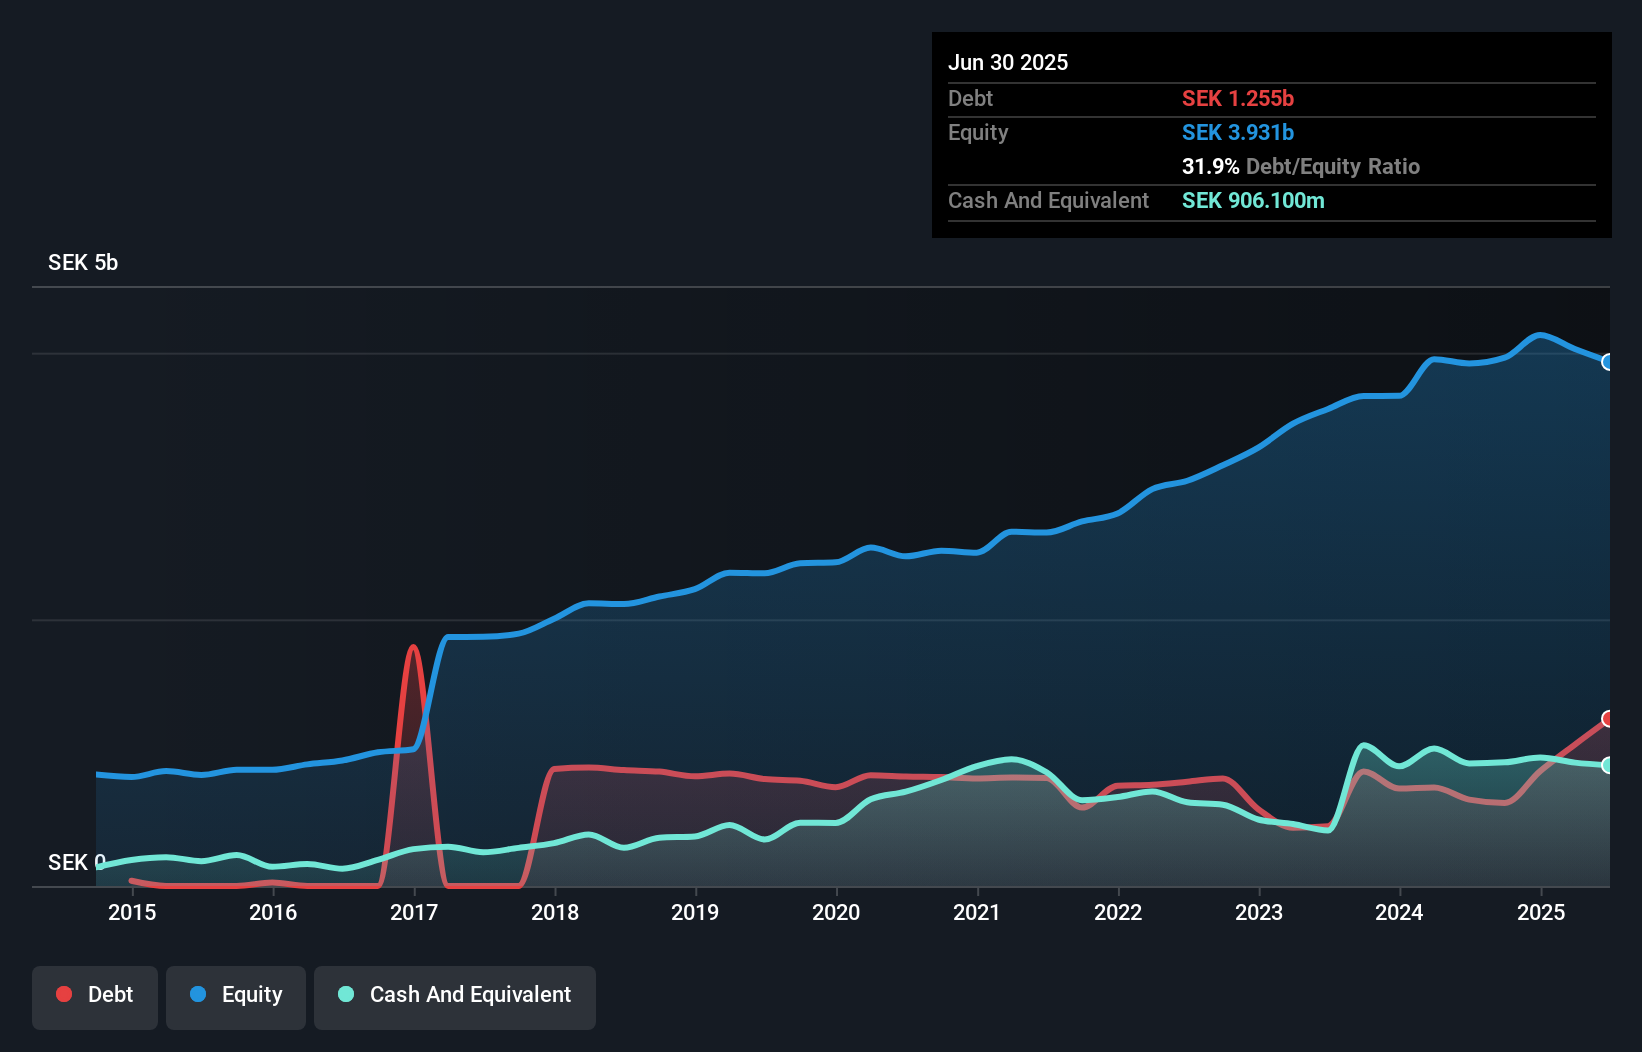Click the 2015 x-axis label
This screenshot has height=1052, width=1642.
coord(132,912)
